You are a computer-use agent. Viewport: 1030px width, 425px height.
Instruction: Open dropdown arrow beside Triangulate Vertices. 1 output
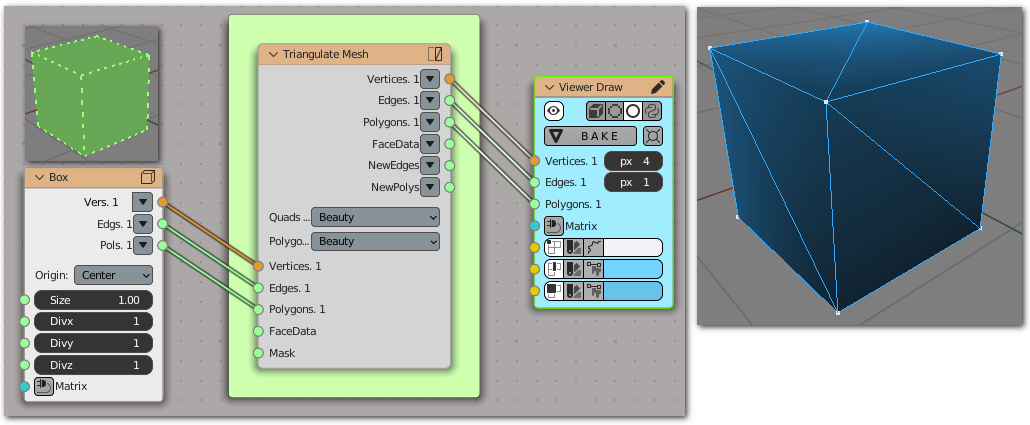tap(430, 79)
